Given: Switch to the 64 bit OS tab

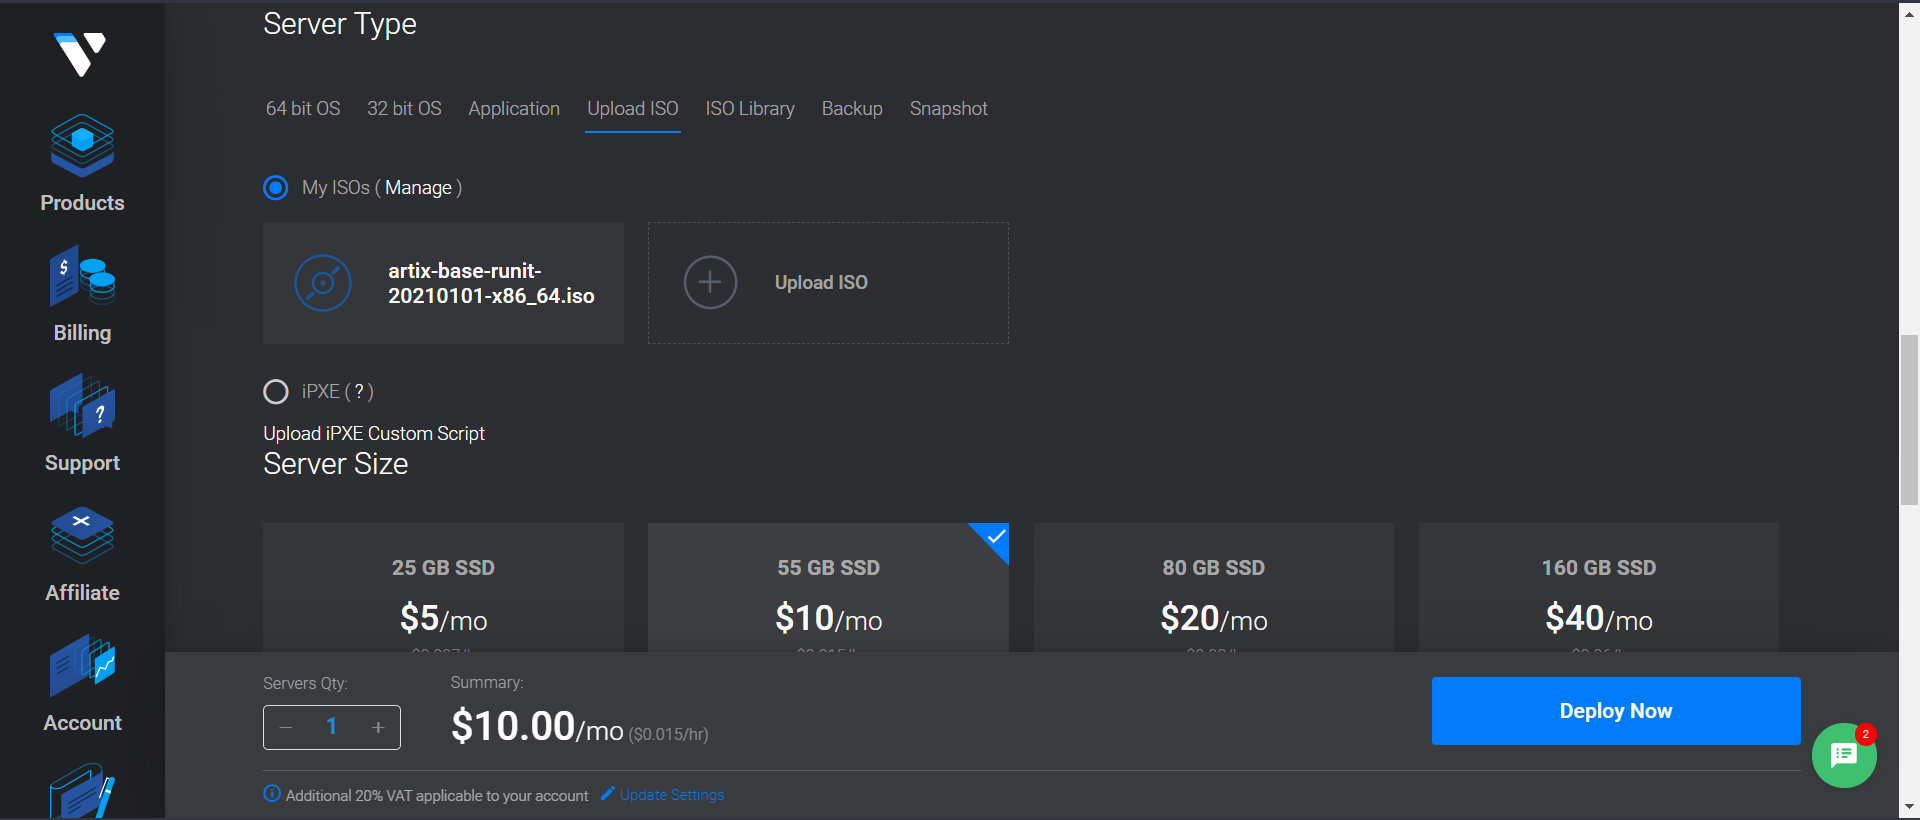Looking at the screenshot, I should (x=303, y=108).
